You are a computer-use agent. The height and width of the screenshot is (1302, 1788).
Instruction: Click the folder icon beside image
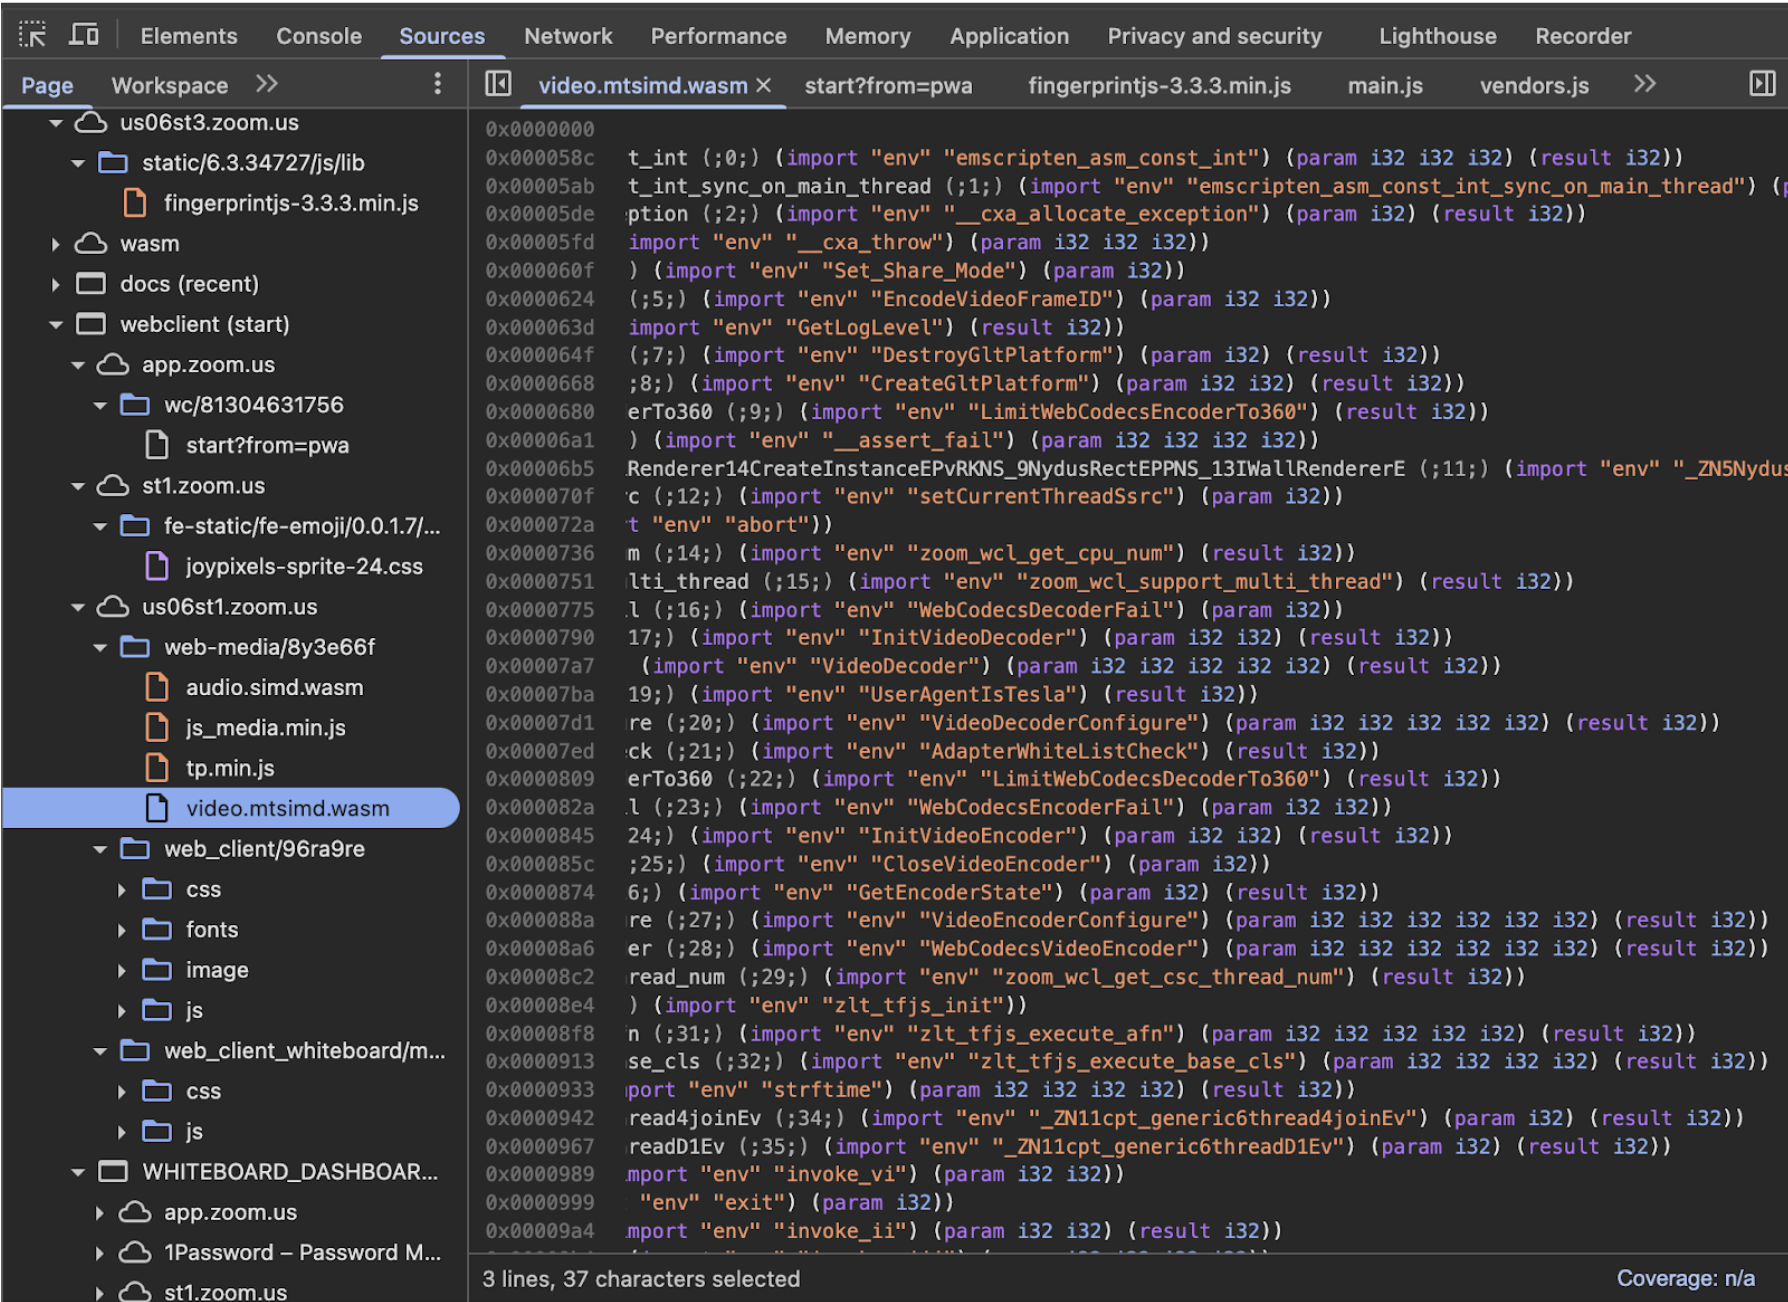click(x=157, y=970)
